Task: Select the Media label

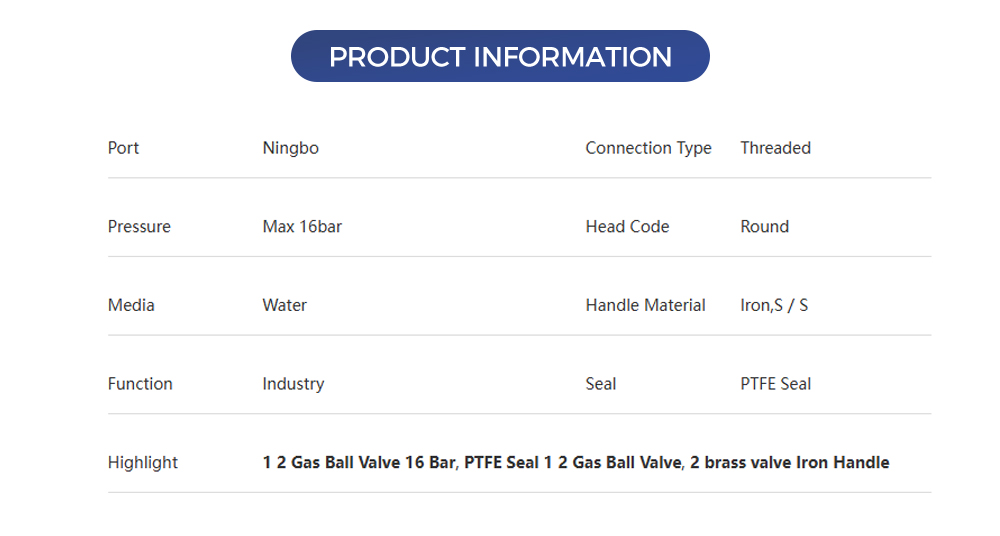Action: pyautogui.click(x=131, y=305)
